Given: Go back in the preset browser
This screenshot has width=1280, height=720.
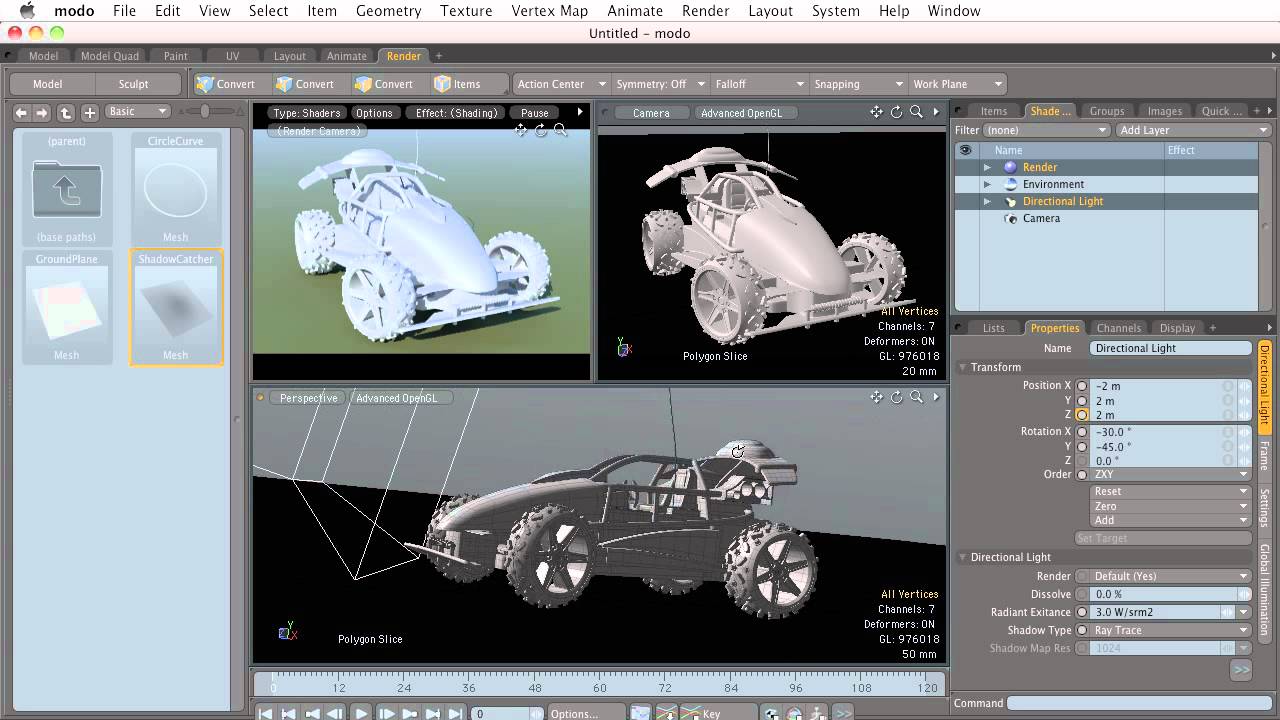Looking at the screenshot, I should point(21,112).
